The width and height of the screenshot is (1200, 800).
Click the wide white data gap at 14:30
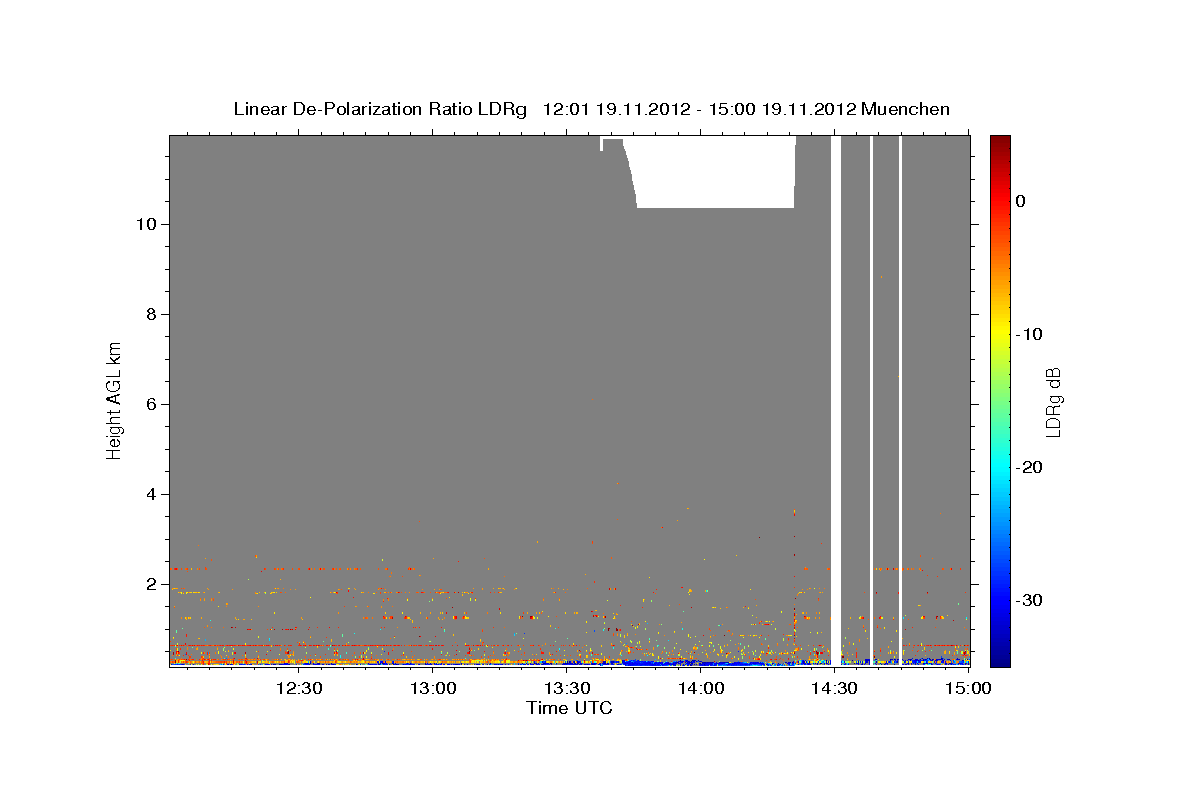[x=836, y=400]
